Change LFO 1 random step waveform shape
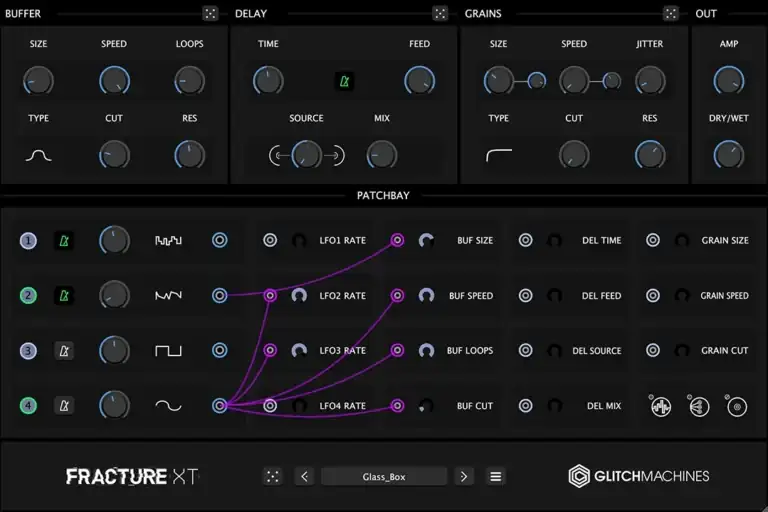Image resolution: width=768 pixels, height=512 pixels. coord(168,241)
